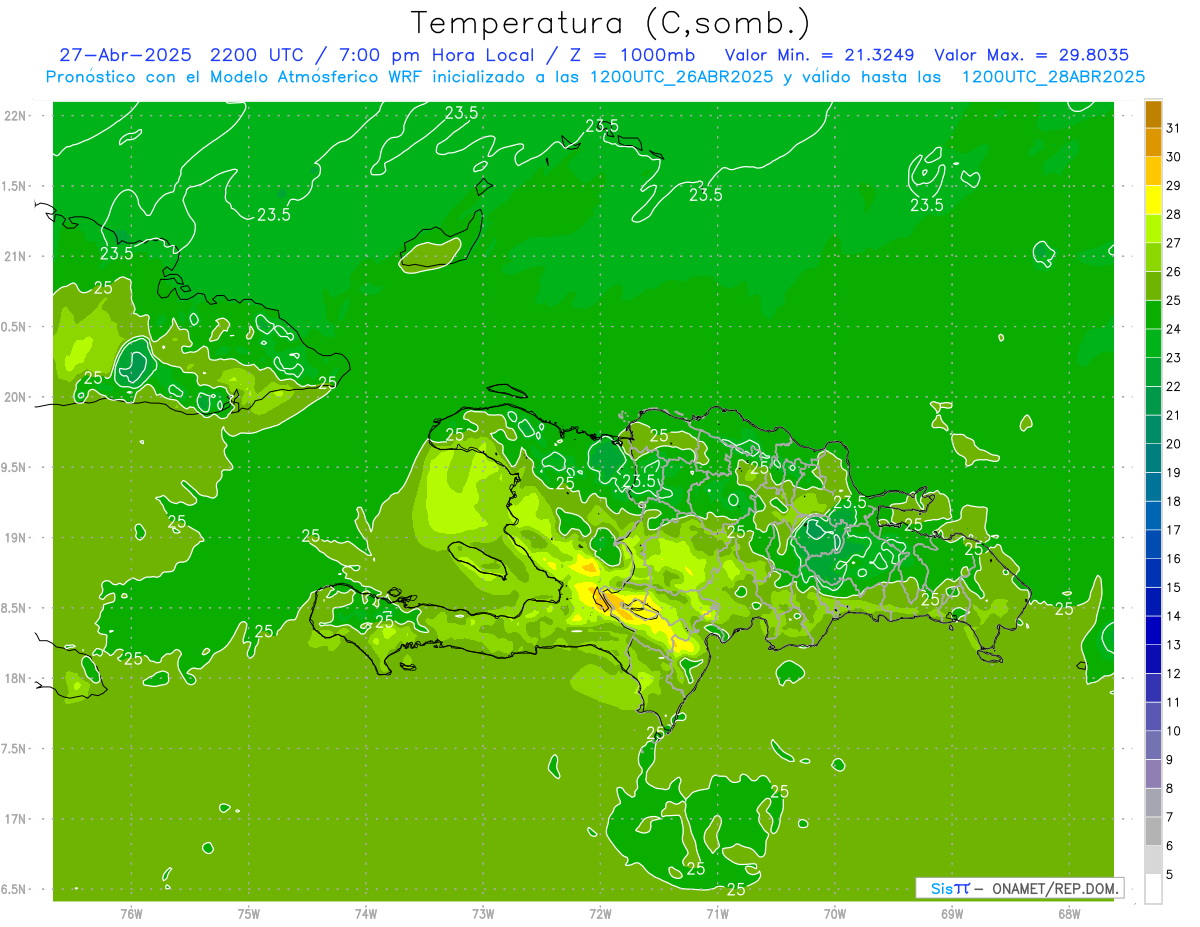Click the latitude label '9.5N'
This screenshot has height=927, width=1200.
coord(15,467)
